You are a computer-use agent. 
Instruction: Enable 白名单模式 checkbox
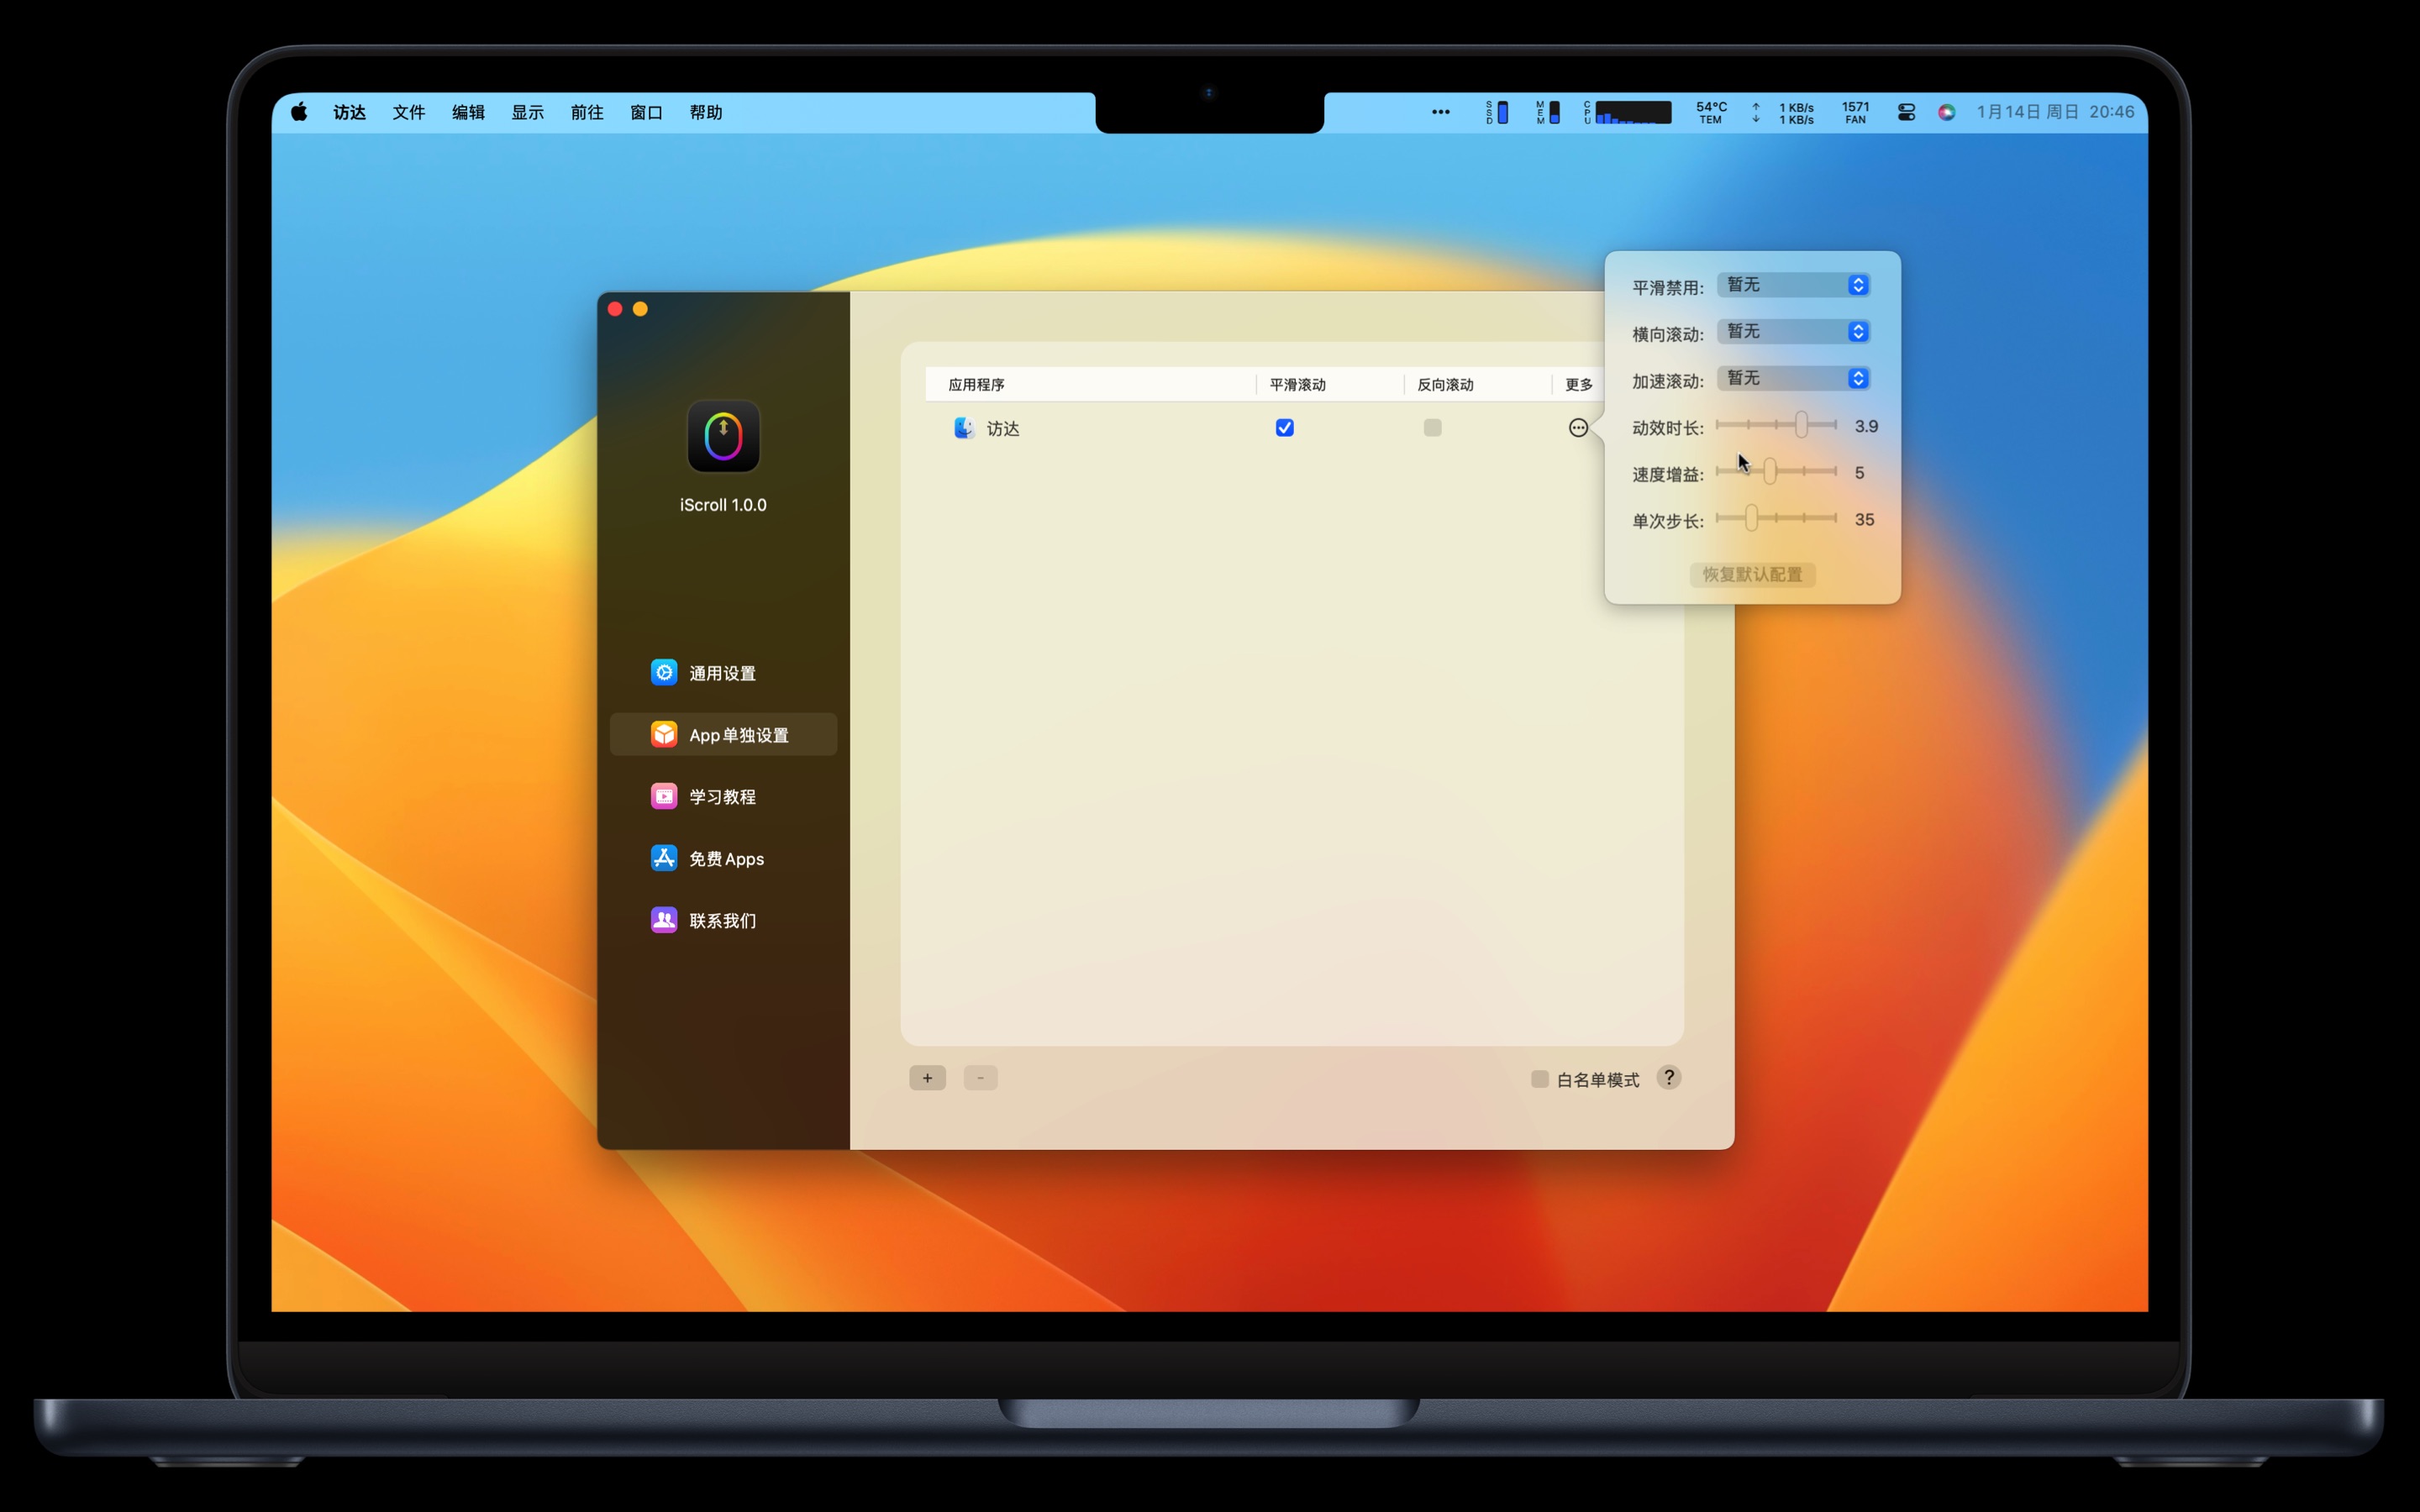(x=1540, y=1079)
